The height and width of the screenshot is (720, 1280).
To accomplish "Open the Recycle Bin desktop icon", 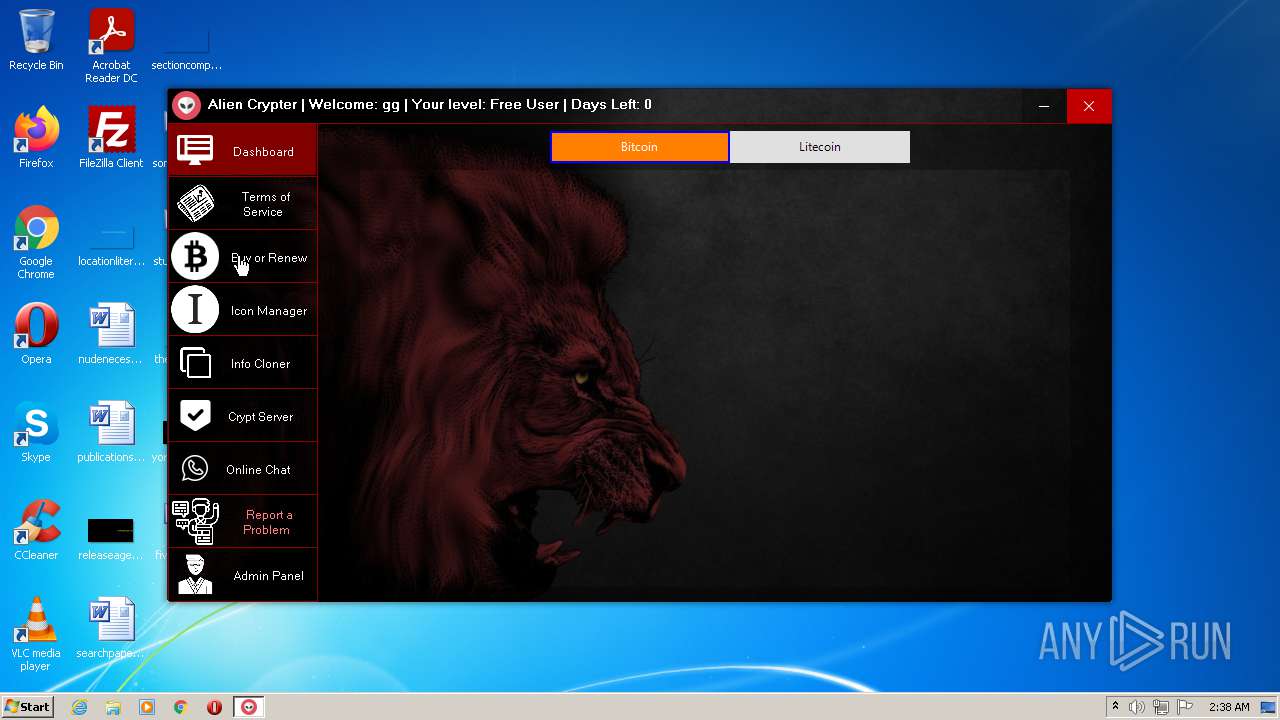I will point(36,40).
